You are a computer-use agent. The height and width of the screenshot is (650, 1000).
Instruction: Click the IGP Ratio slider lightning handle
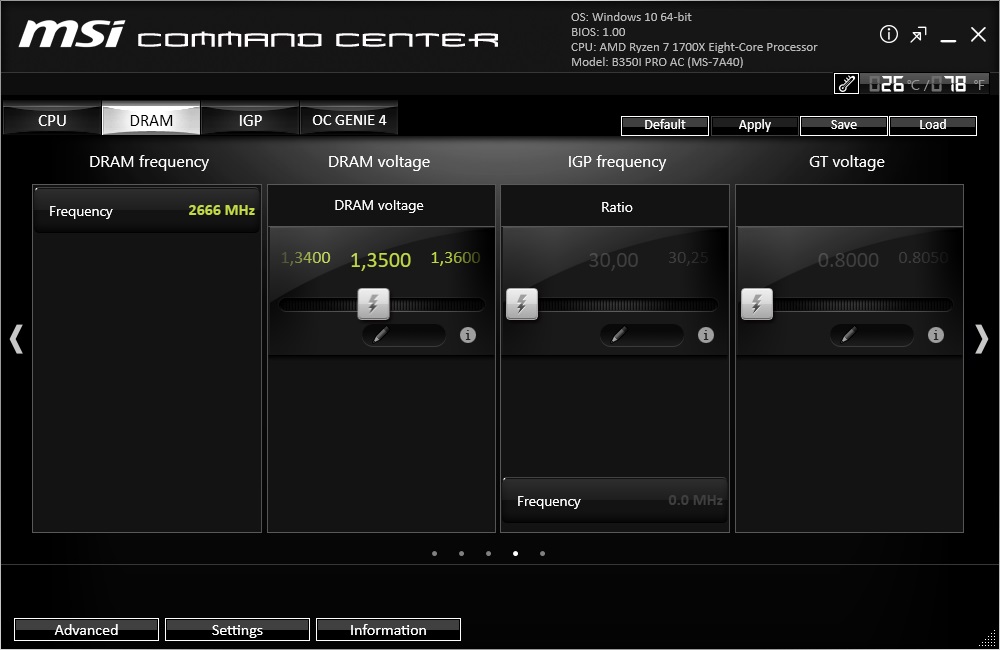(x=522, y=303)
